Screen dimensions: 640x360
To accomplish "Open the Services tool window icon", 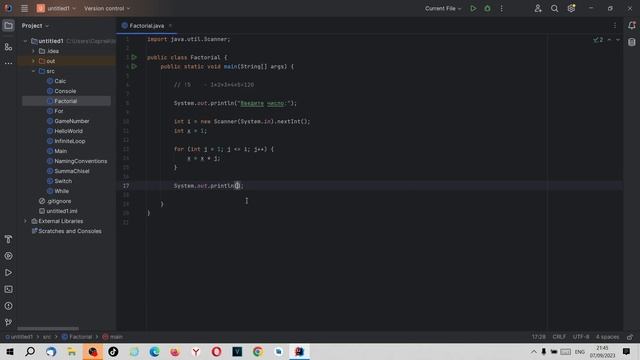I will coord(8,256).
